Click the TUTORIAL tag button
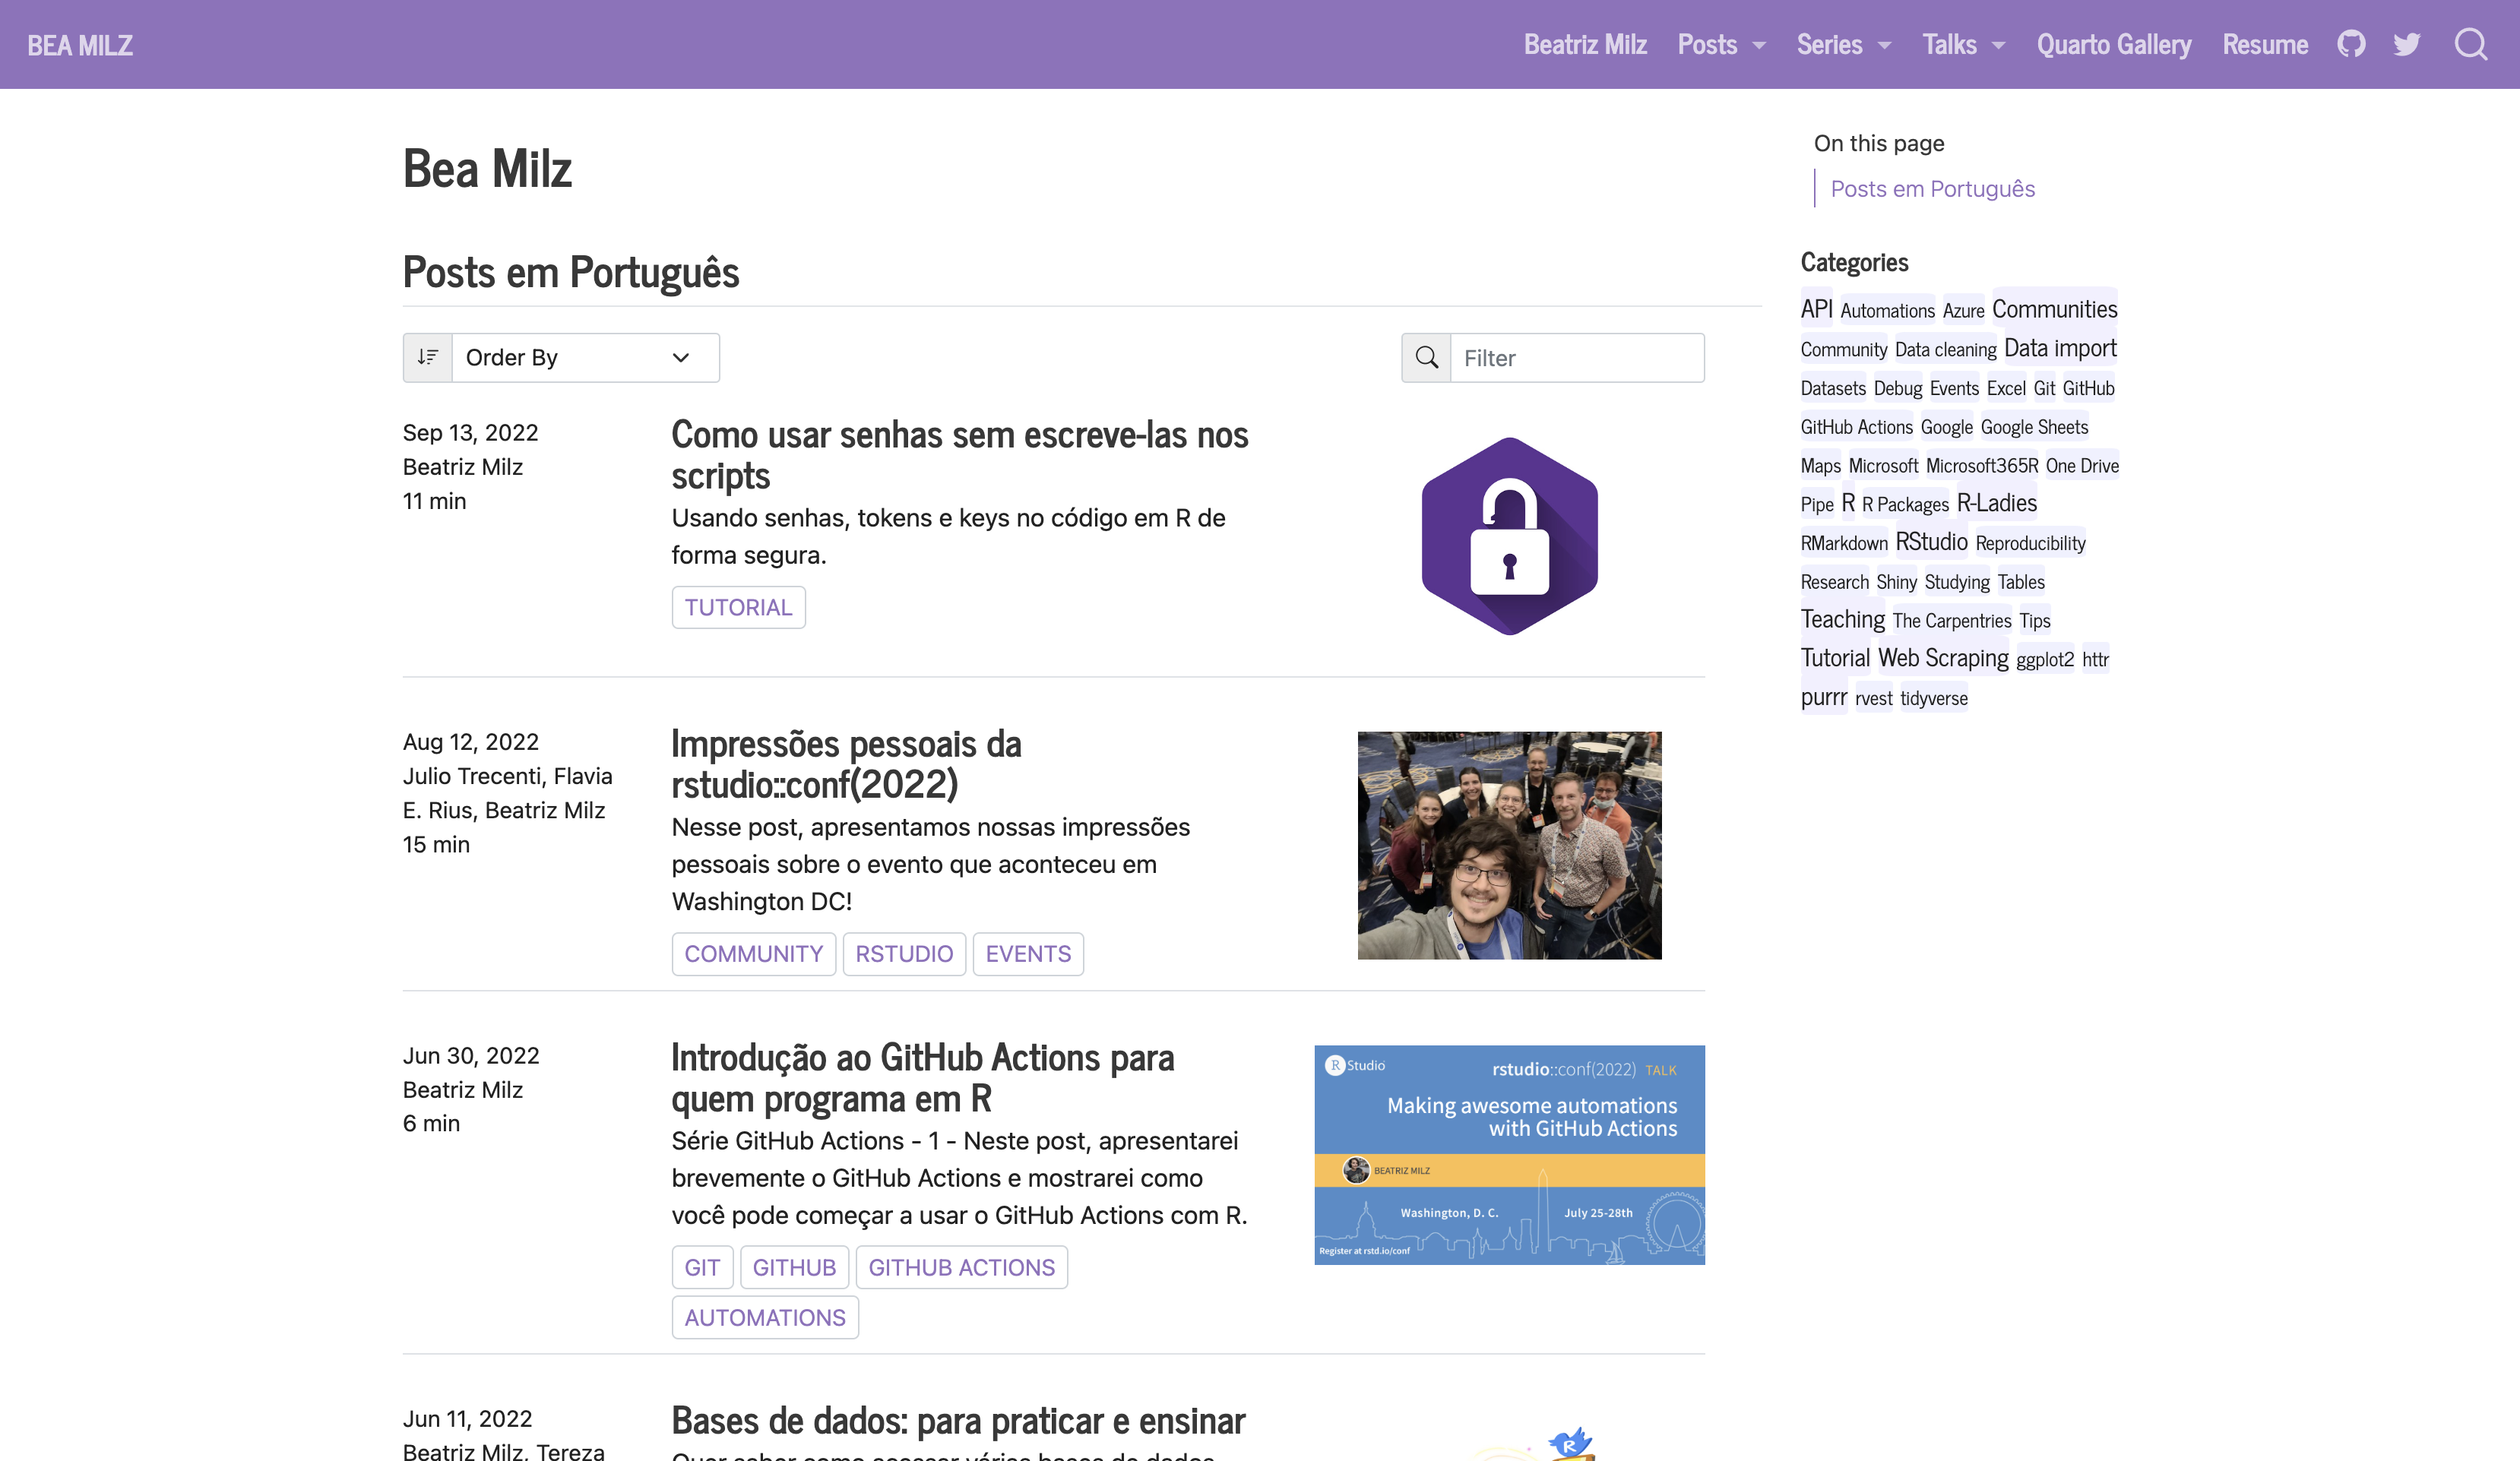Viewport: 2520px width, 1461px height. pyautogui.click(x=738, y=607)
